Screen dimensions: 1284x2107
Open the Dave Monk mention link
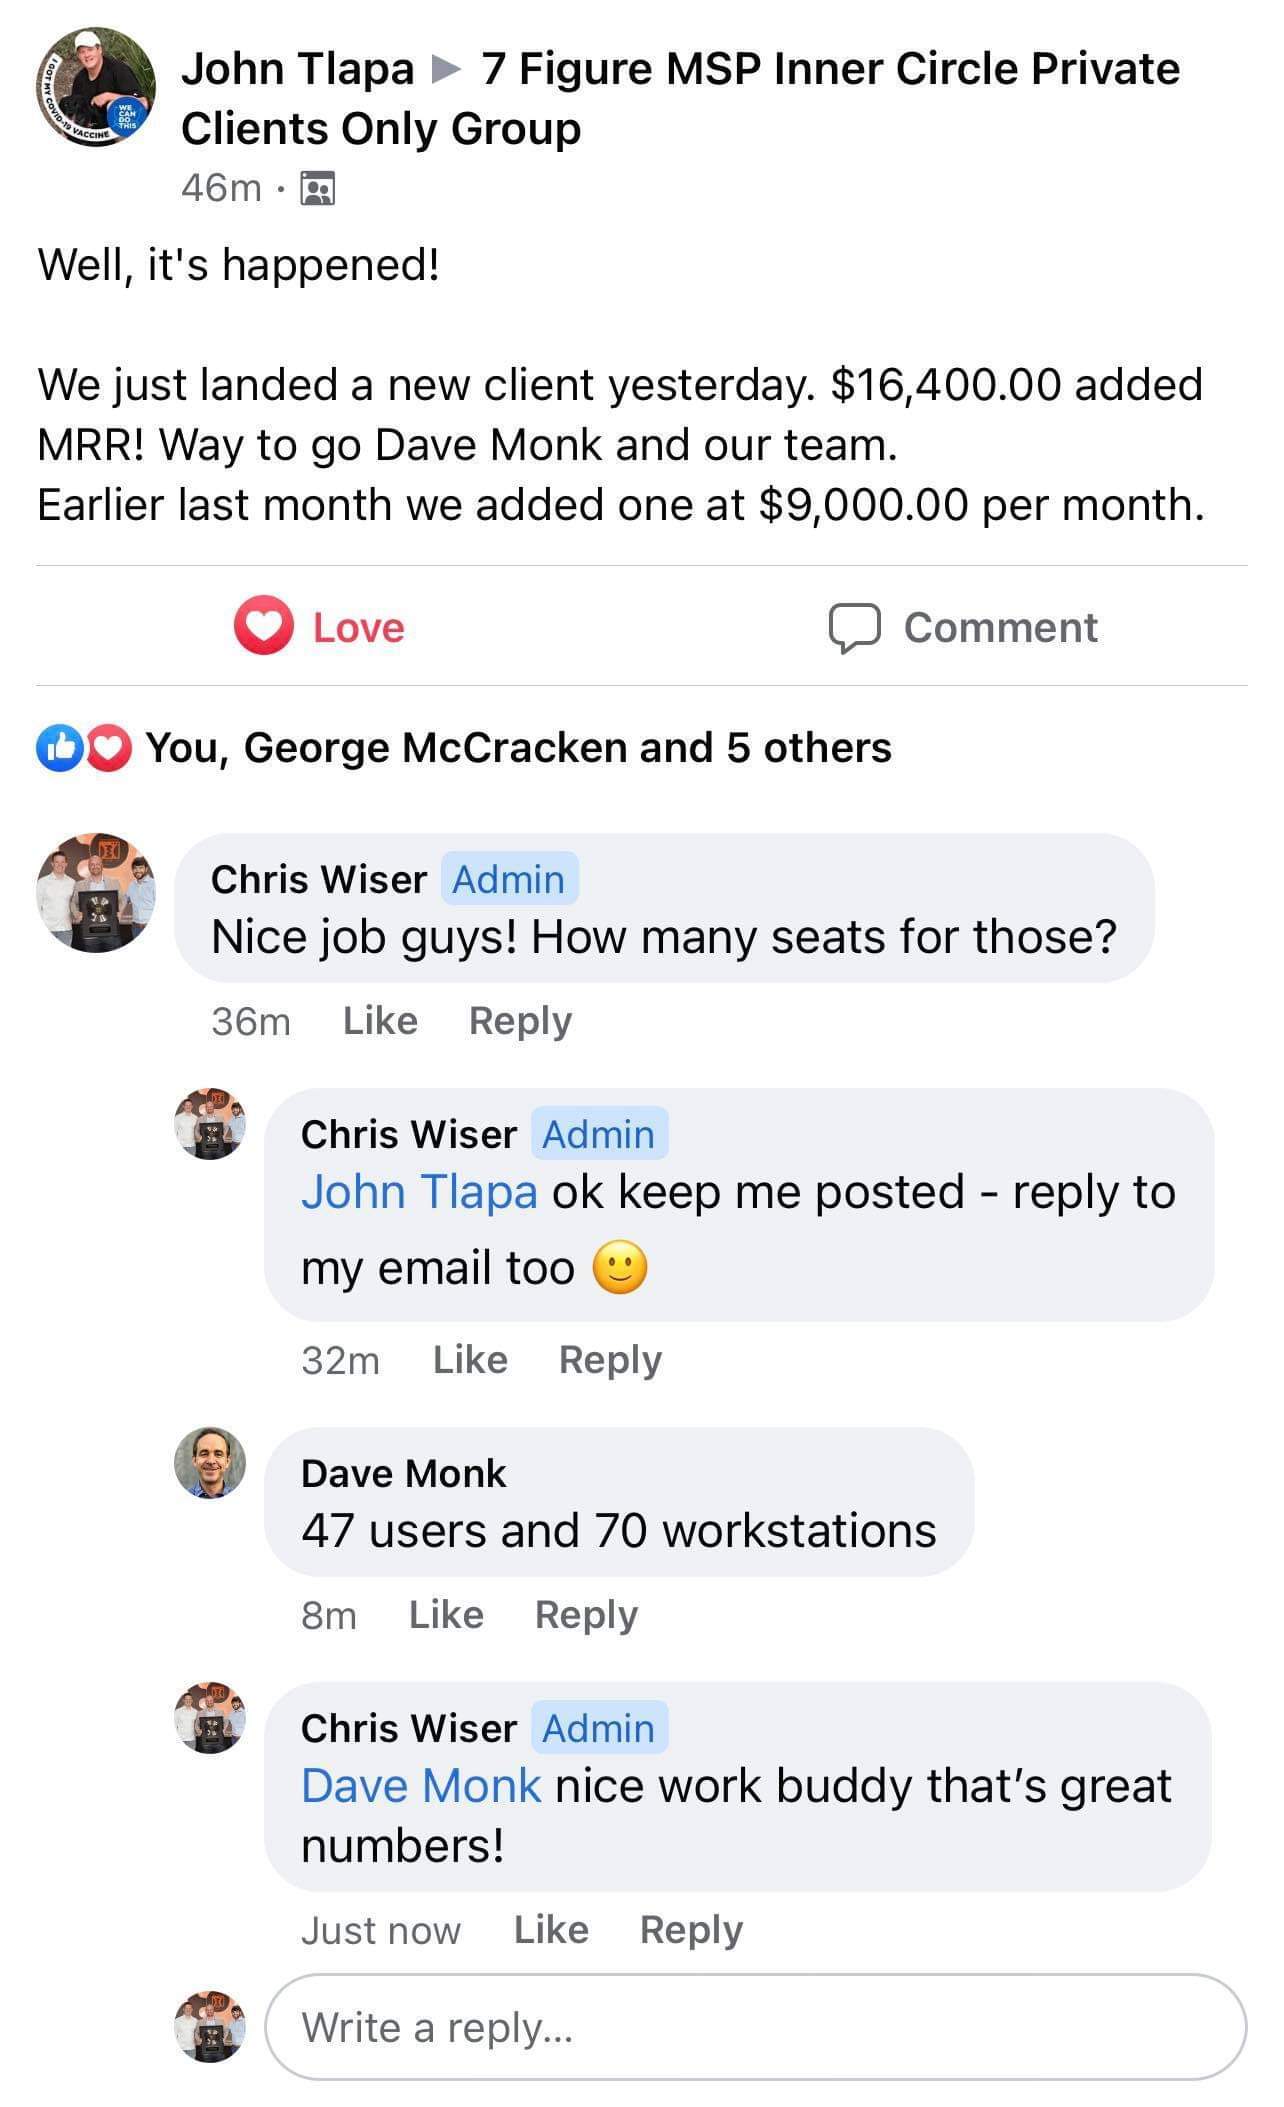pos(421,1786)
